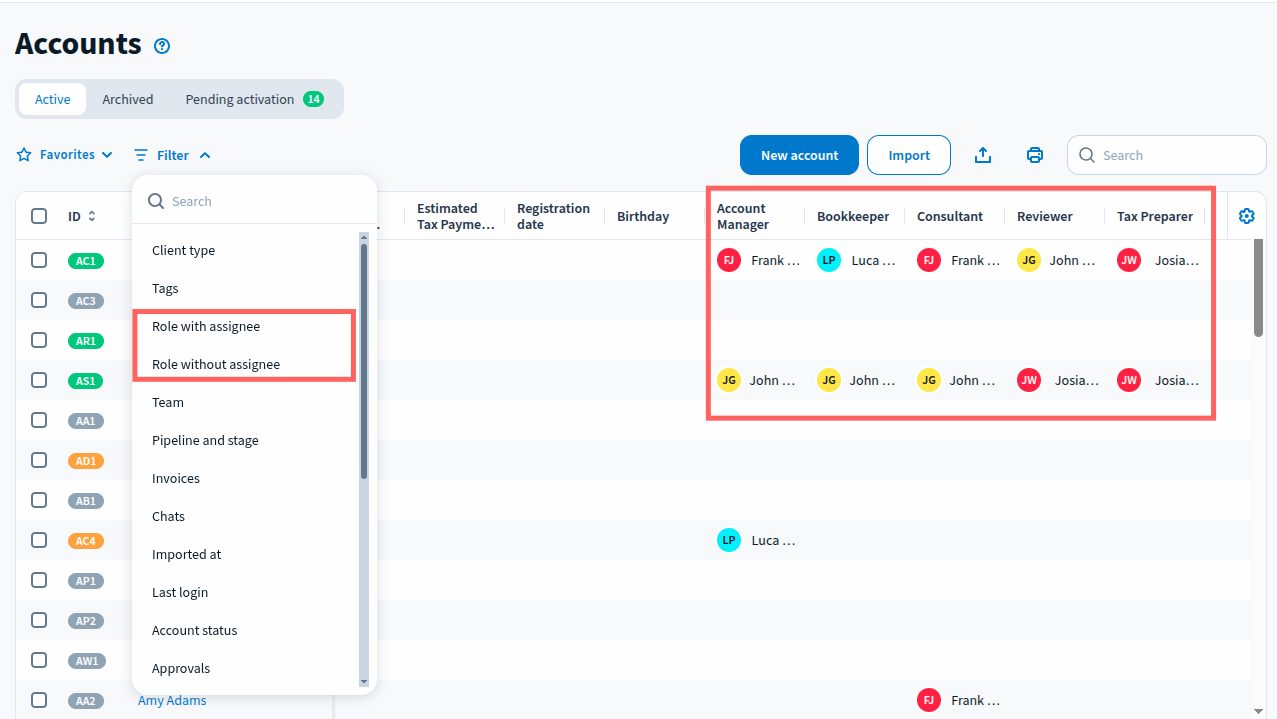This screenshot has width=1277, height=719.
Task: Select the checkbox for account AS1
Action: pos(39,380)
